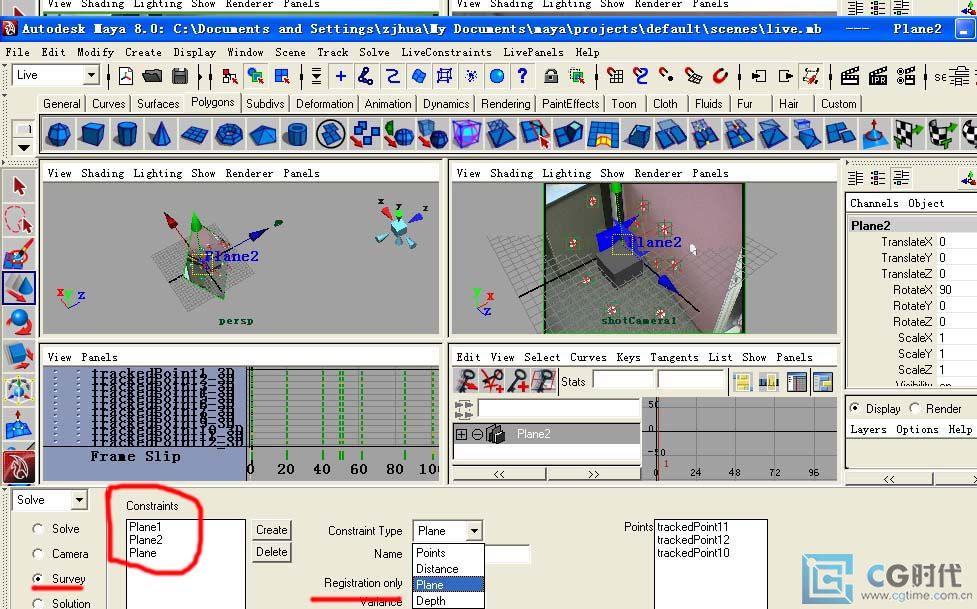Select the Display radio button in layer editor
The width and height of the screenshot is (977, 609).
(855, 408)
